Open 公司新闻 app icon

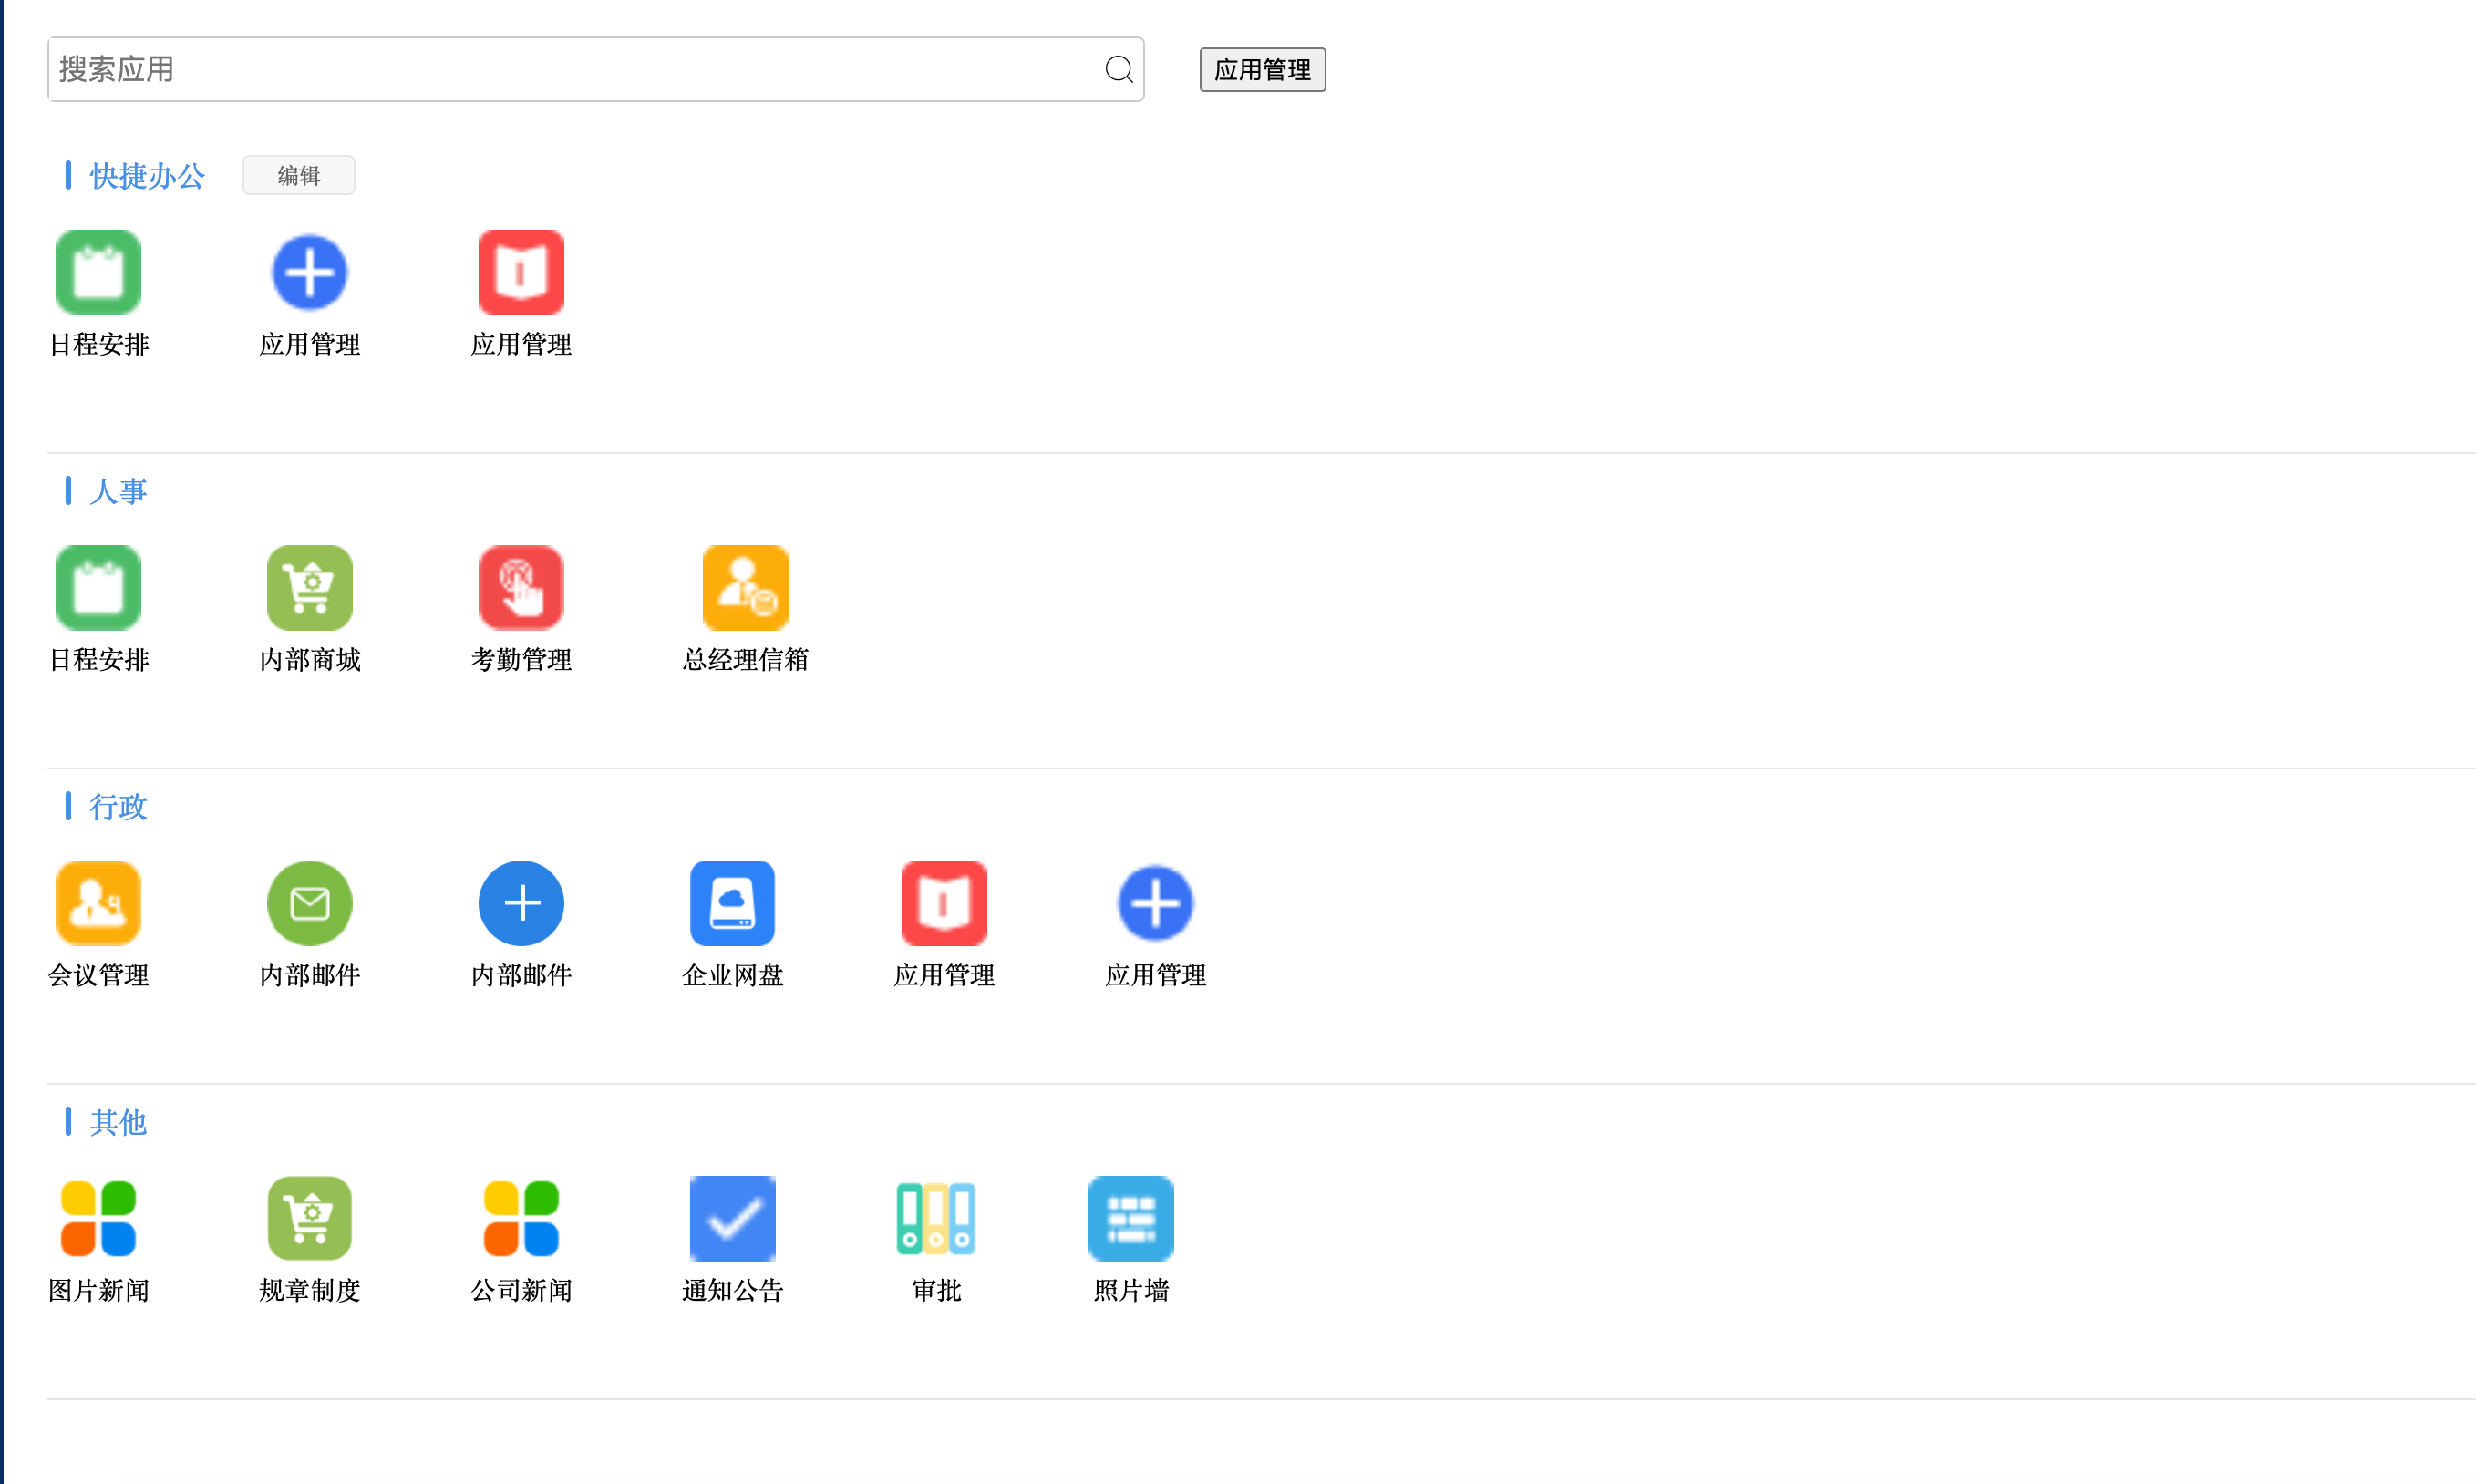point(520,1218)
